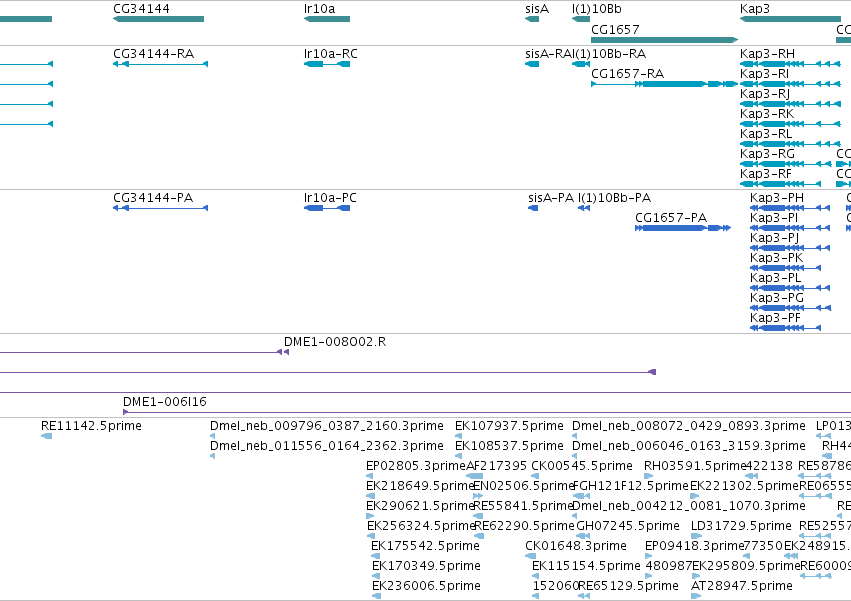Click protein Ir10a-PC label
The width and height of the screenshot is (851, 601).
click(x=330, y=198)
